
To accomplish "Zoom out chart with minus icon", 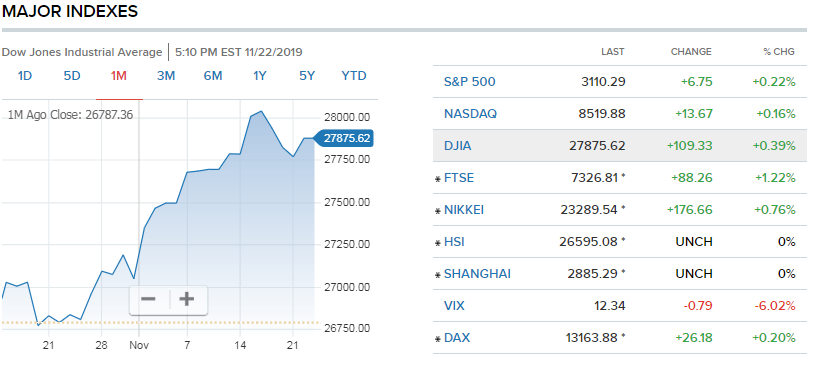I will click(x=149, y=299).
